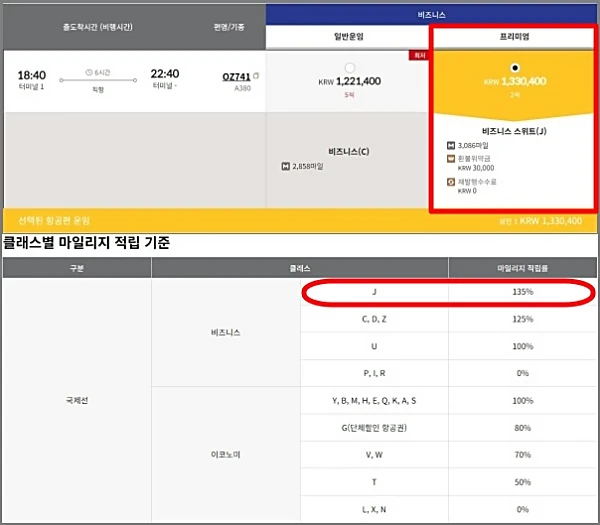Open the 일반운임 fare column tab

click(347, 37)
